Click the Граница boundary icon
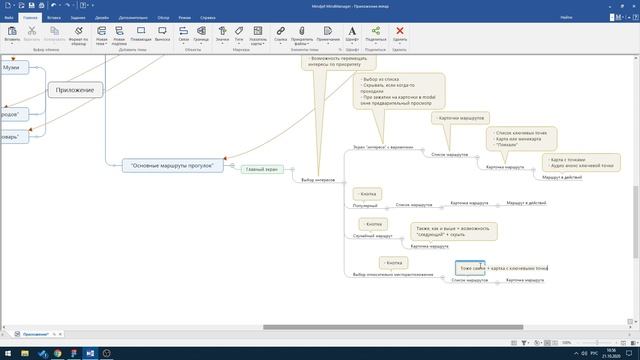Viewport: 640px width, 360px height. pos(201,31)
